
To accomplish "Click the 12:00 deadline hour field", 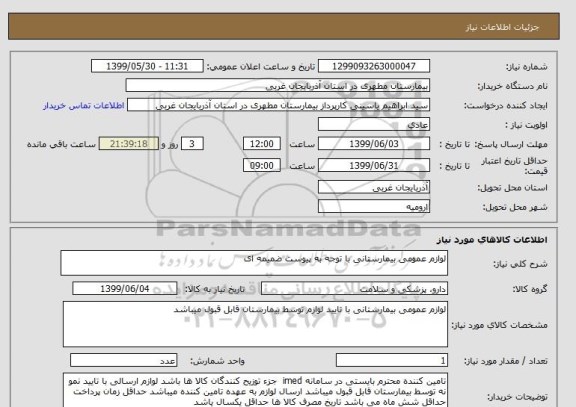I will [262, 144].
